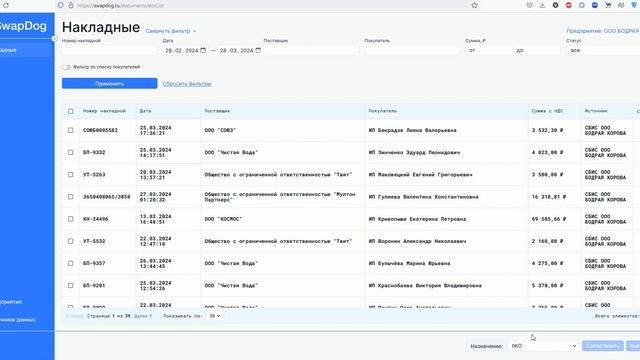
Task: Open the browser downloads arrow icon
Action: point(542,5)
